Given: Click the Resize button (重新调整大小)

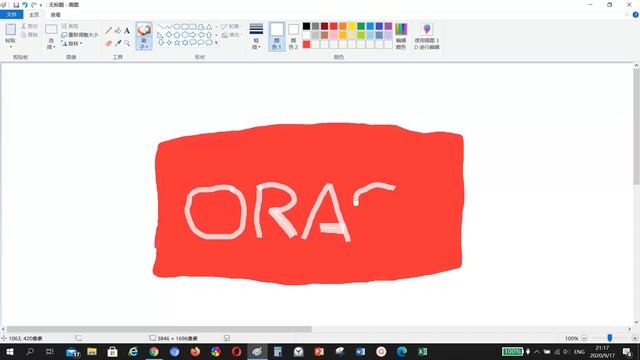Looking at the screenshot, I should pyautogui.click(x=80, y=35).
